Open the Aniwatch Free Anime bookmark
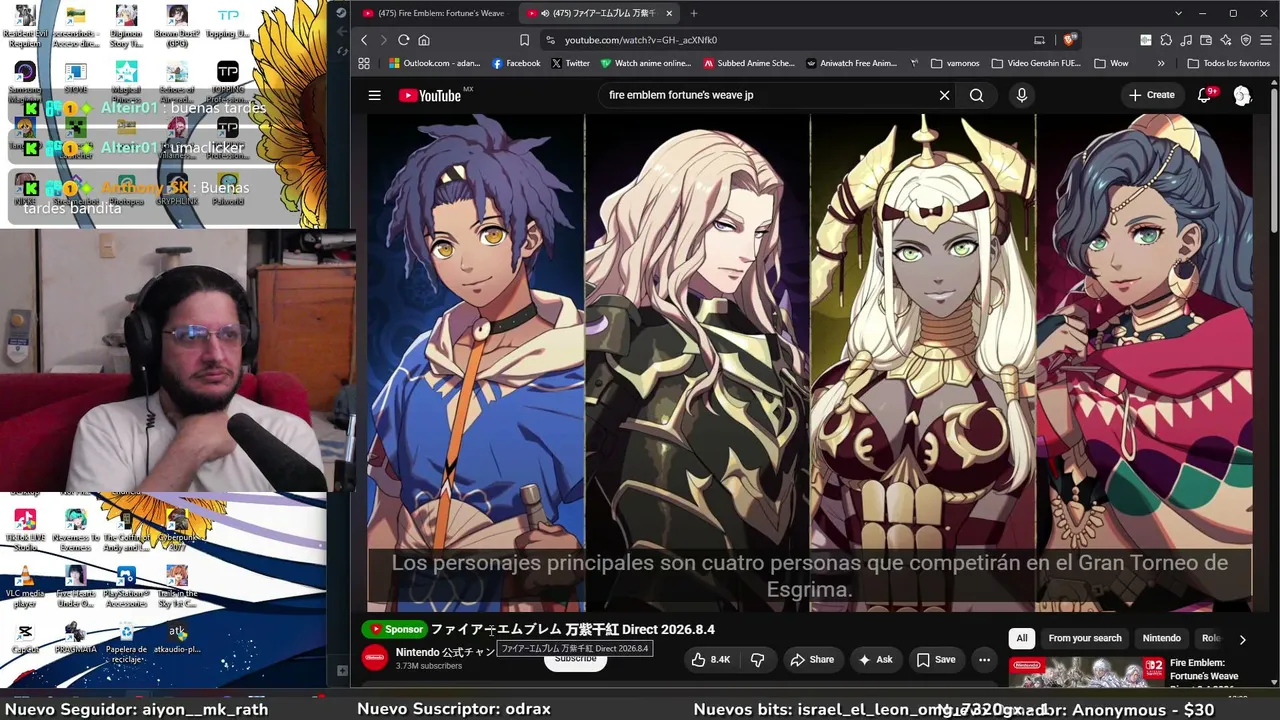The height and width of the screenshot is (720, 1280). tap(851, 63)
